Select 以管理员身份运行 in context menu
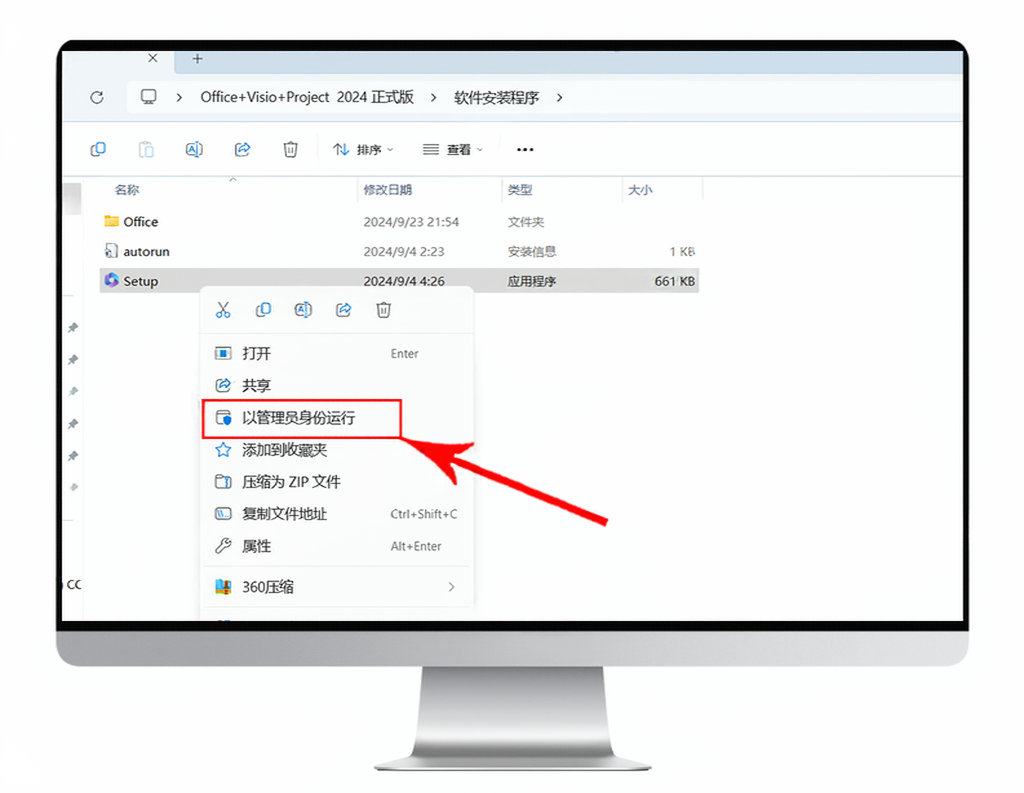 (337, 417)
